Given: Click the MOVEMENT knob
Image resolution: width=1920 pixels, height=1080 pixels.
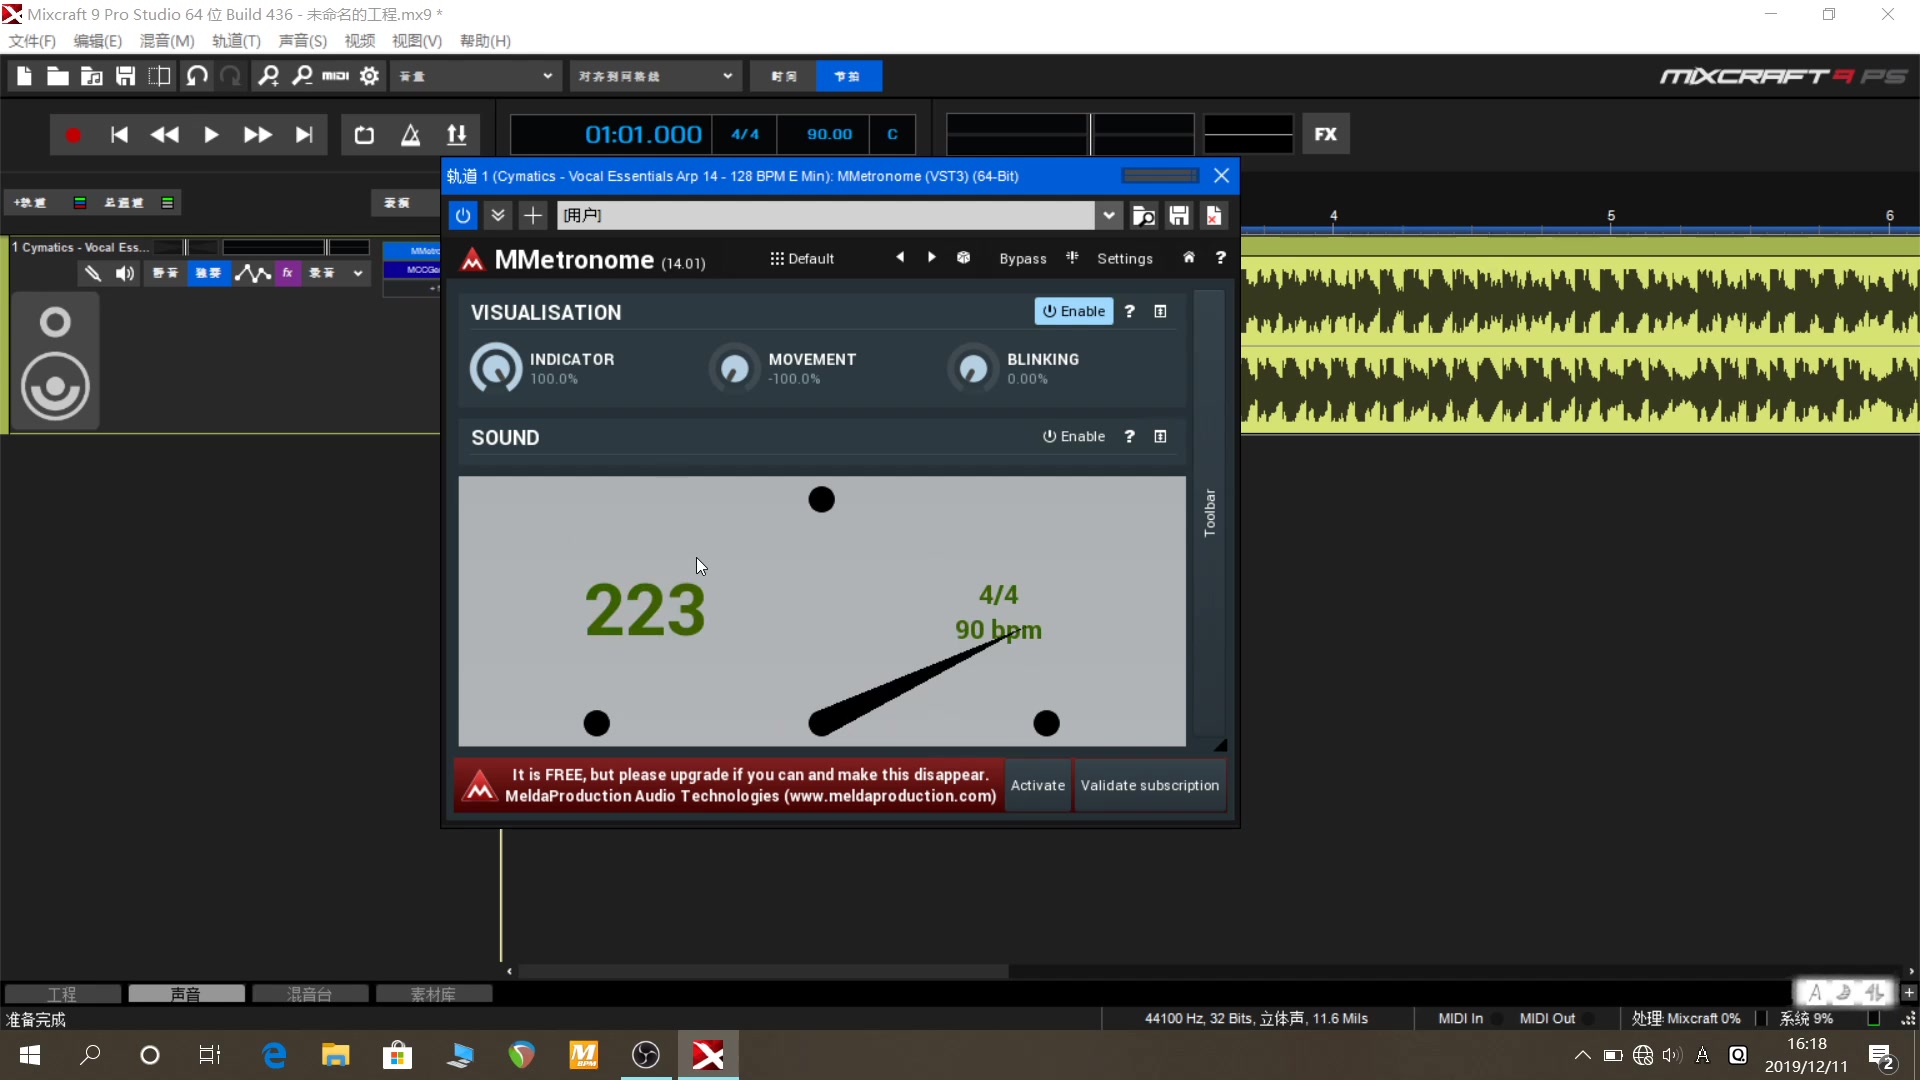Looking at the screenshot, I should pyautogui.click(x=734, y=369).
